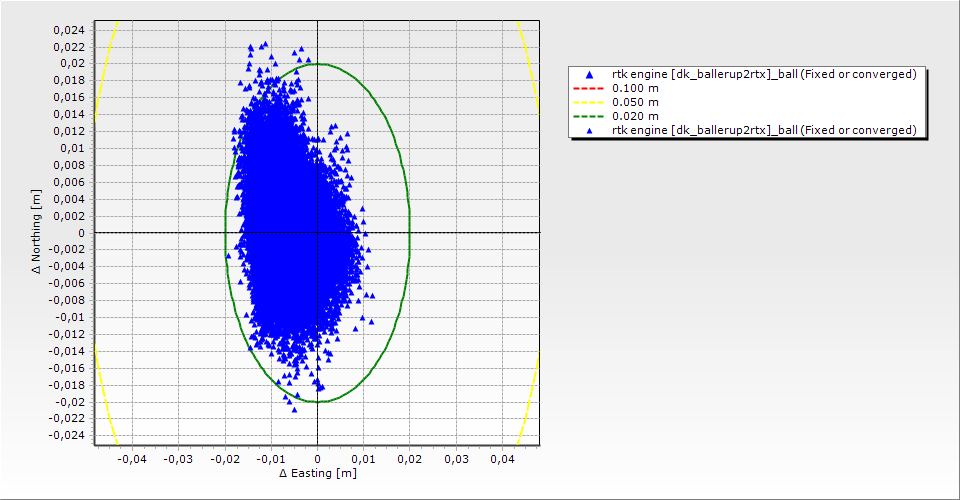Screen dimensions: 960x500
Task: Click the 0,014 label on the northing axis
Action: 69,114
